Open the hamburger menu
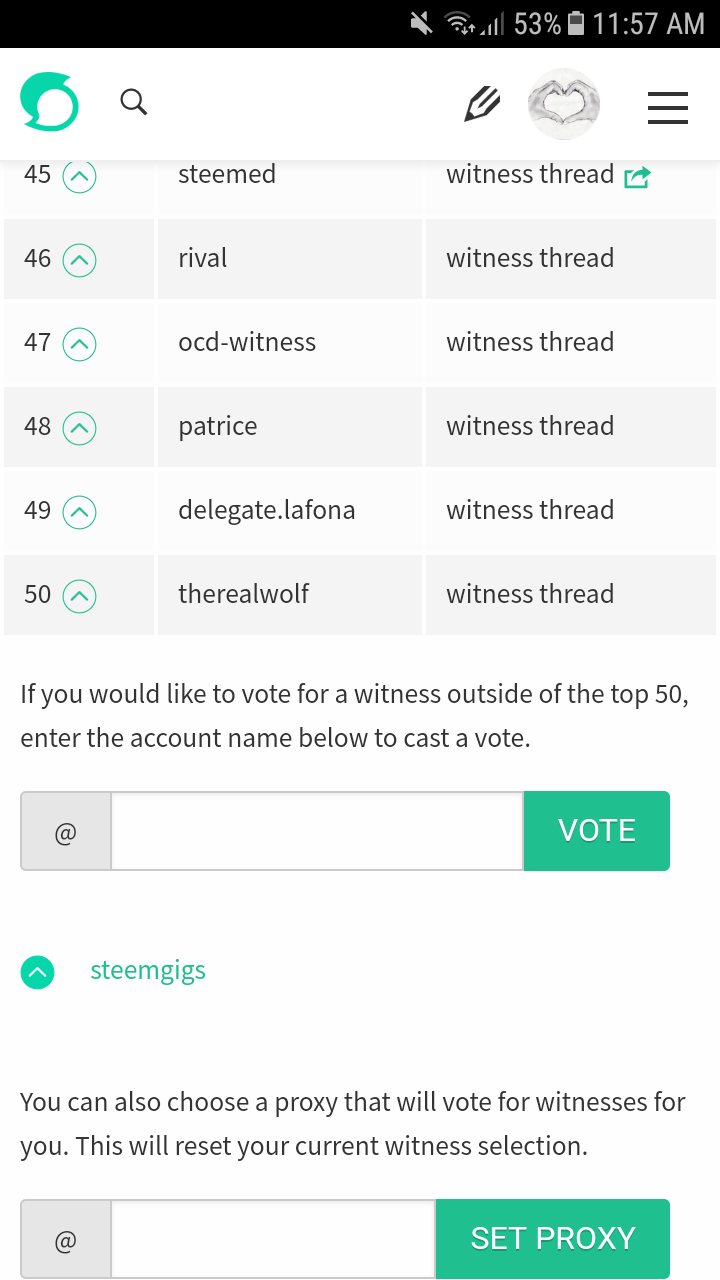 pyautogui.click(x=668, y=107)
